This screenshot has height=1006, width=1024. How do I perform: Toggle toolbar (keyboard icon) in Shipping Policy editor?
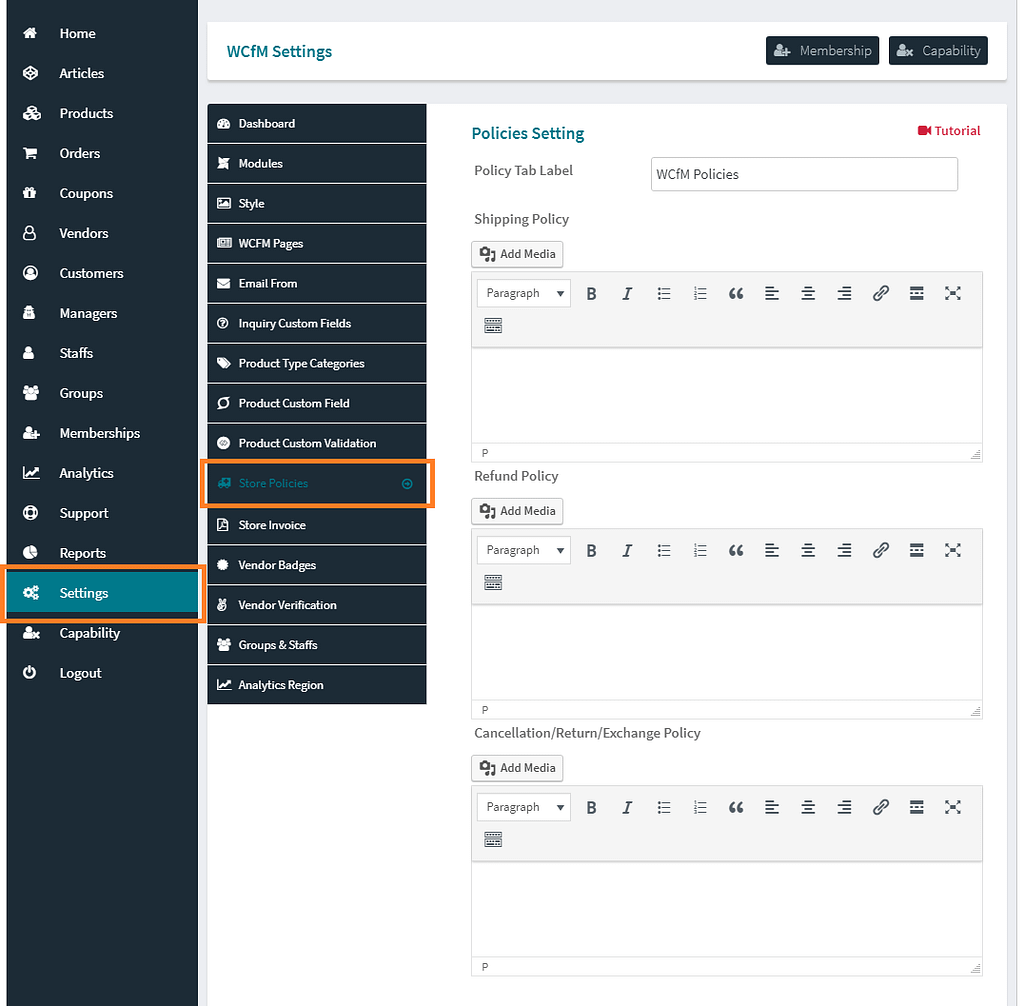493,326
